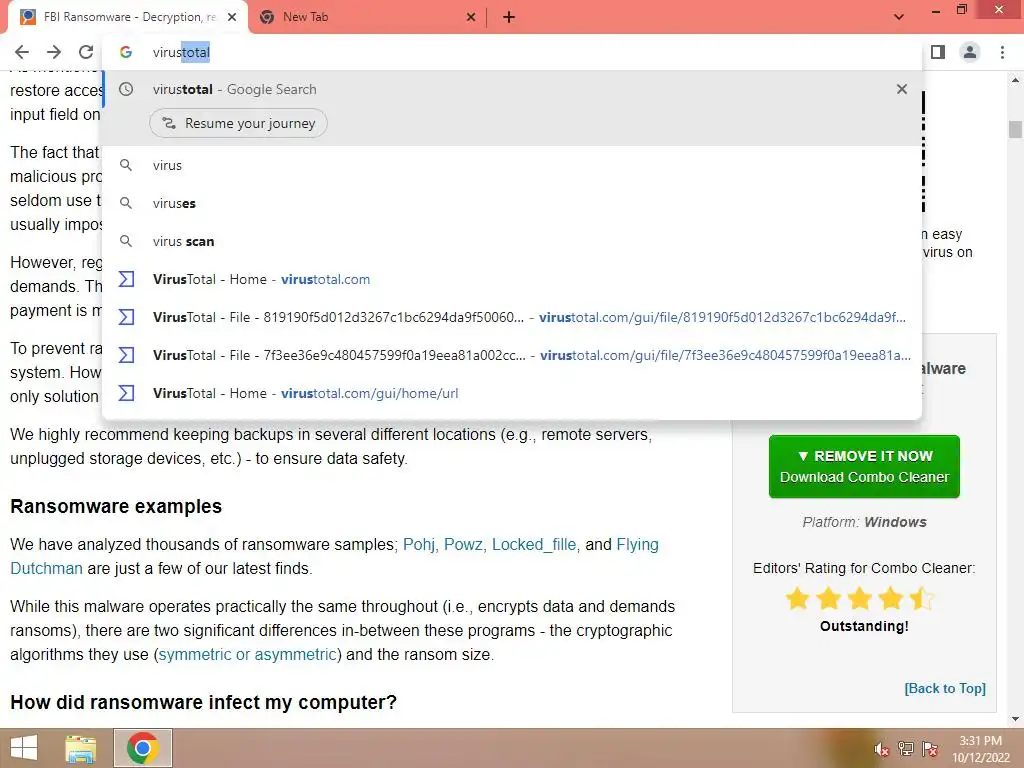Click VirusTotal sigma icon of 7f3ee36e entry
1024x768 pixels.
126,355
